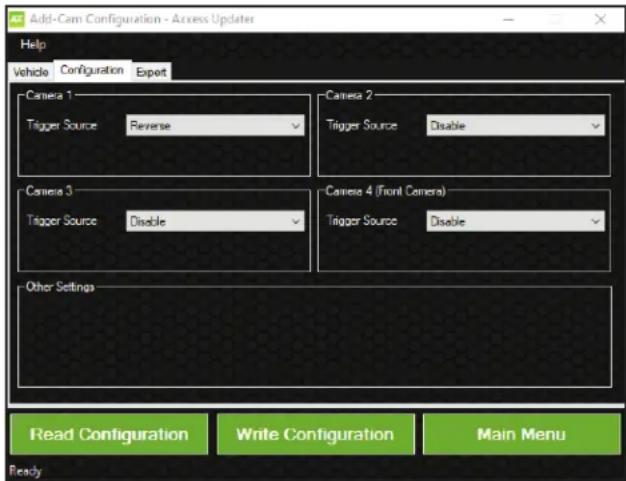626x481 pixels.
Task: Click the Write Configuration button
Action: coord(315,434)
